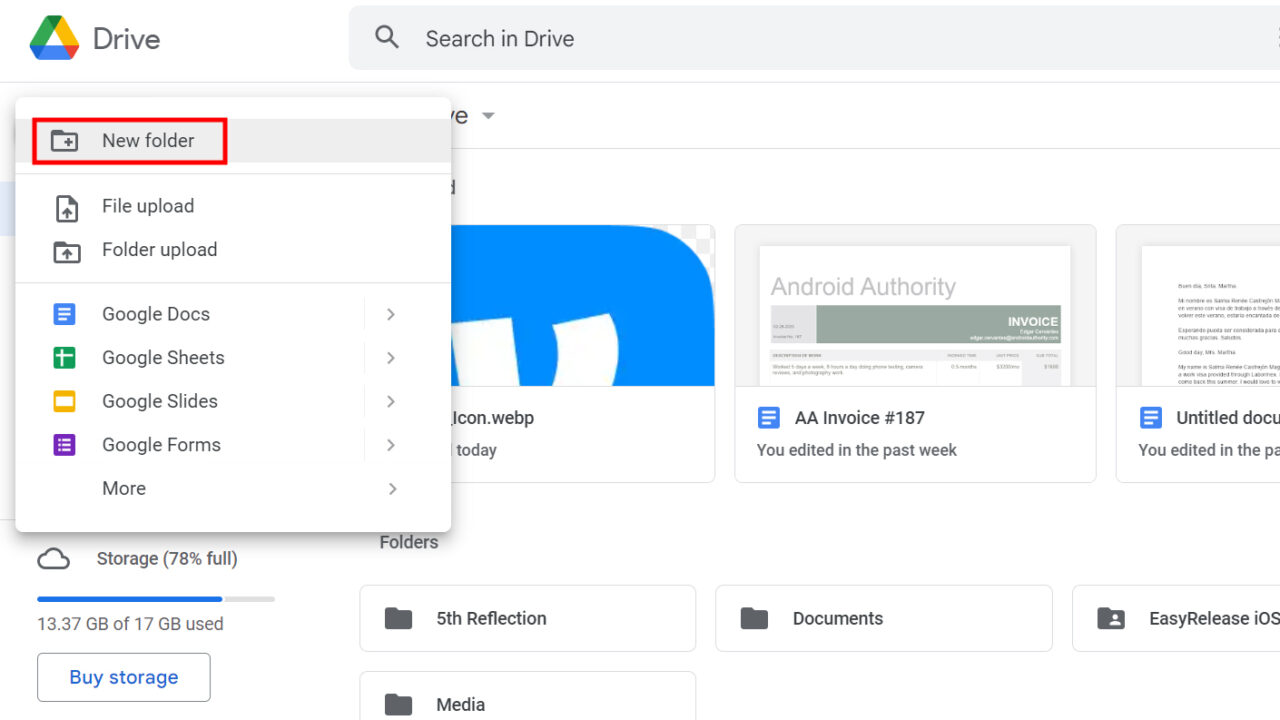The width and height of the screenshot is (1280, 720).
Task: Select the Google Slides icon
Action: 64,400
